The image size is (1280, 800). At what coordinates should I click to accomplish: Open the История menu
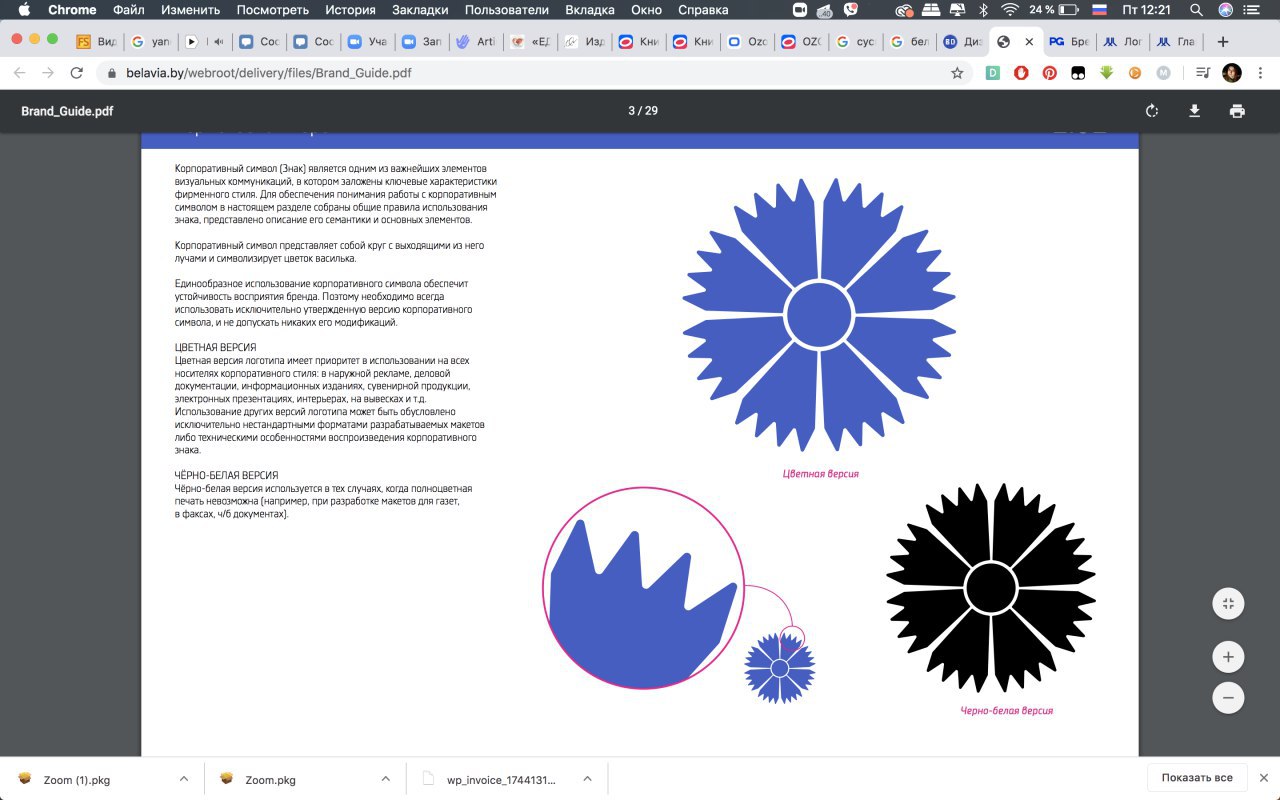[x=350, y=10]
